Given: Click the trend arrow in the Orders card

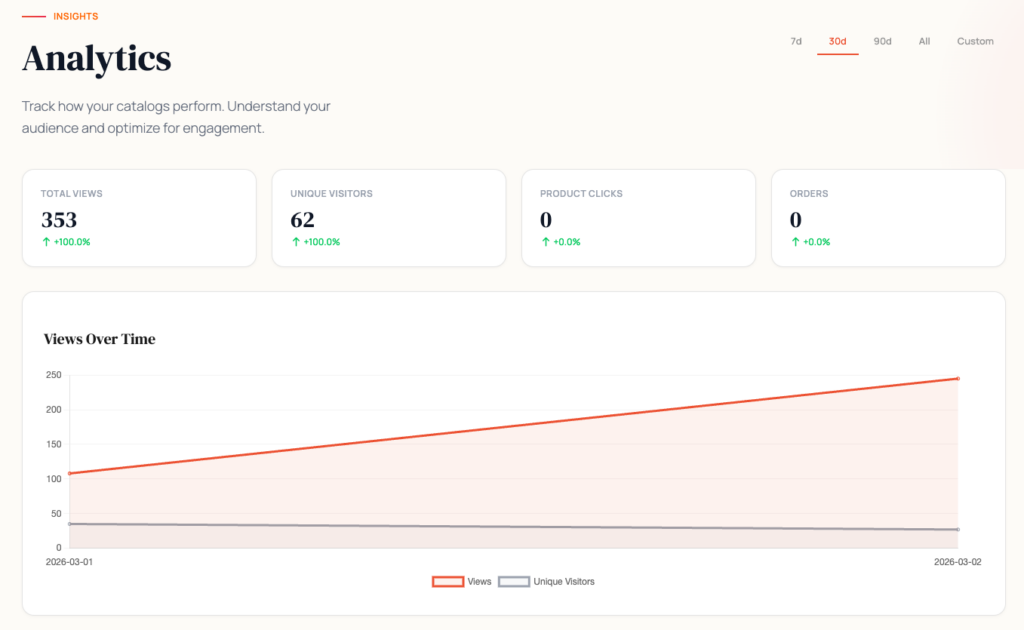Looking at the screenshot, I should click(795, 242).
